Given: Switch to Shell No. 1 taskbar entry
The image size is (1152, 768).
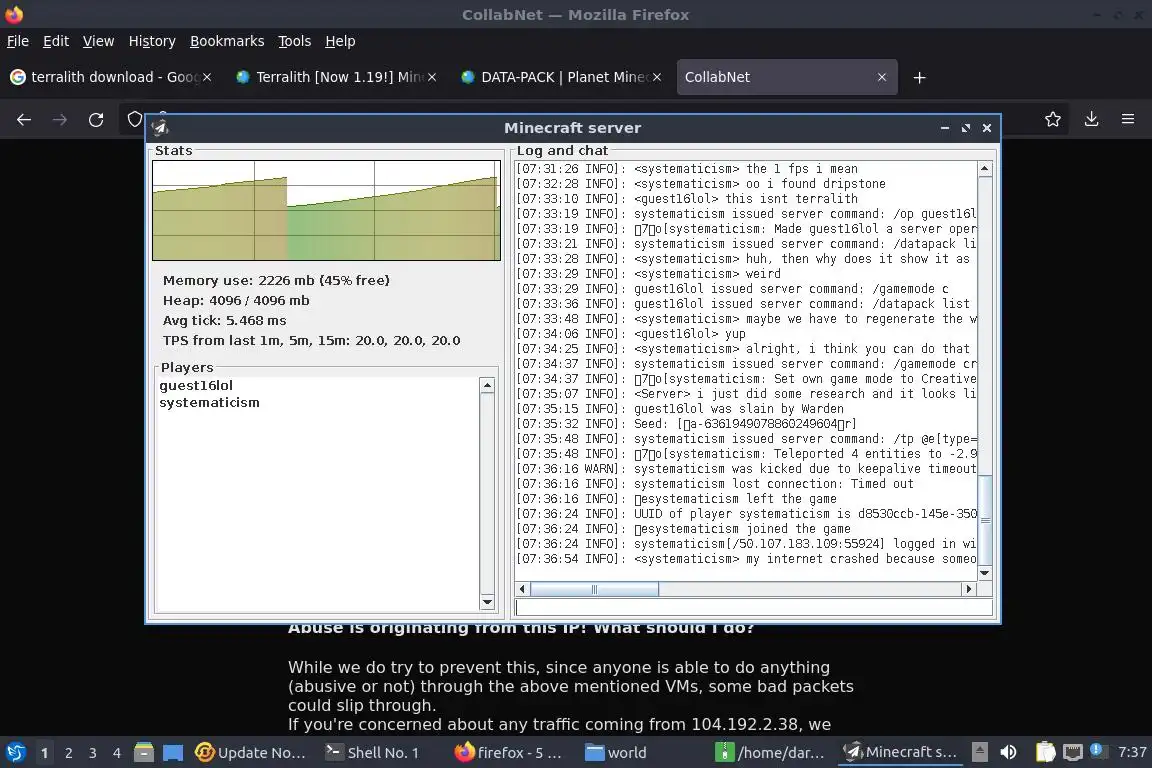Looking at the screenshot, I should (372, 753).
